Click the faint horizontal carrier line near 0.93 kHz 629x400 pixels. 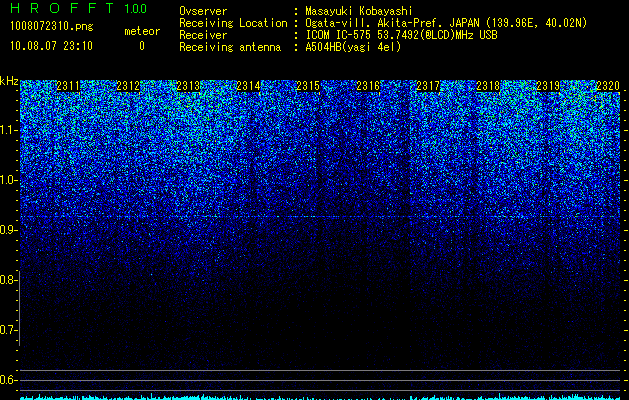[321, 217]
